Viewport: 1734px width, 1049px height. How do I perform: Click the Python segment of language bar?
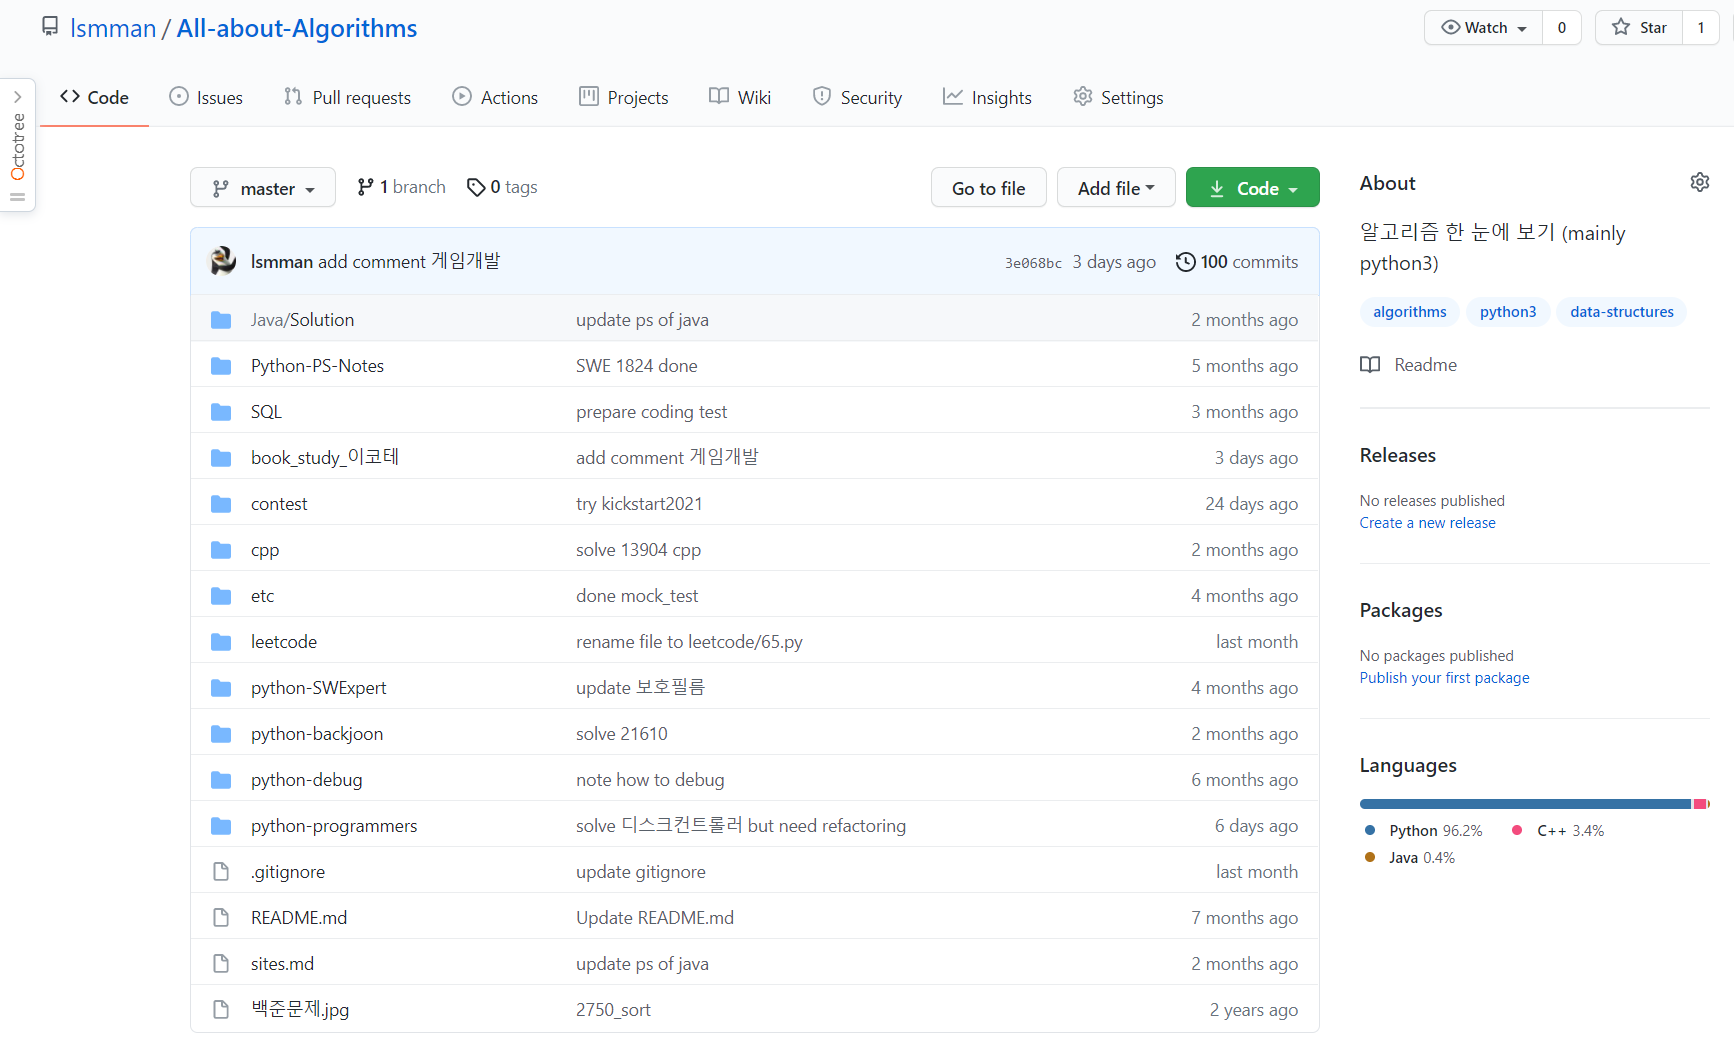pos(1525,804)
